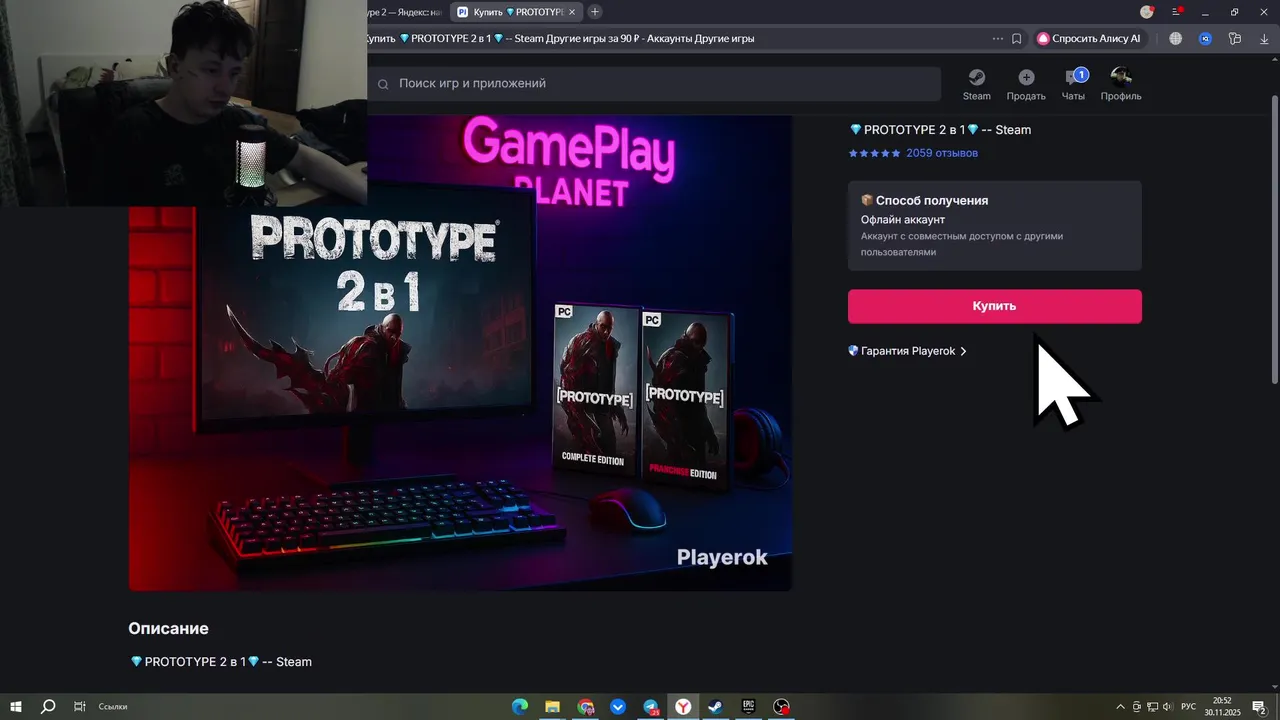
Task: Open Windows notification center
Action: point(1259,707)
